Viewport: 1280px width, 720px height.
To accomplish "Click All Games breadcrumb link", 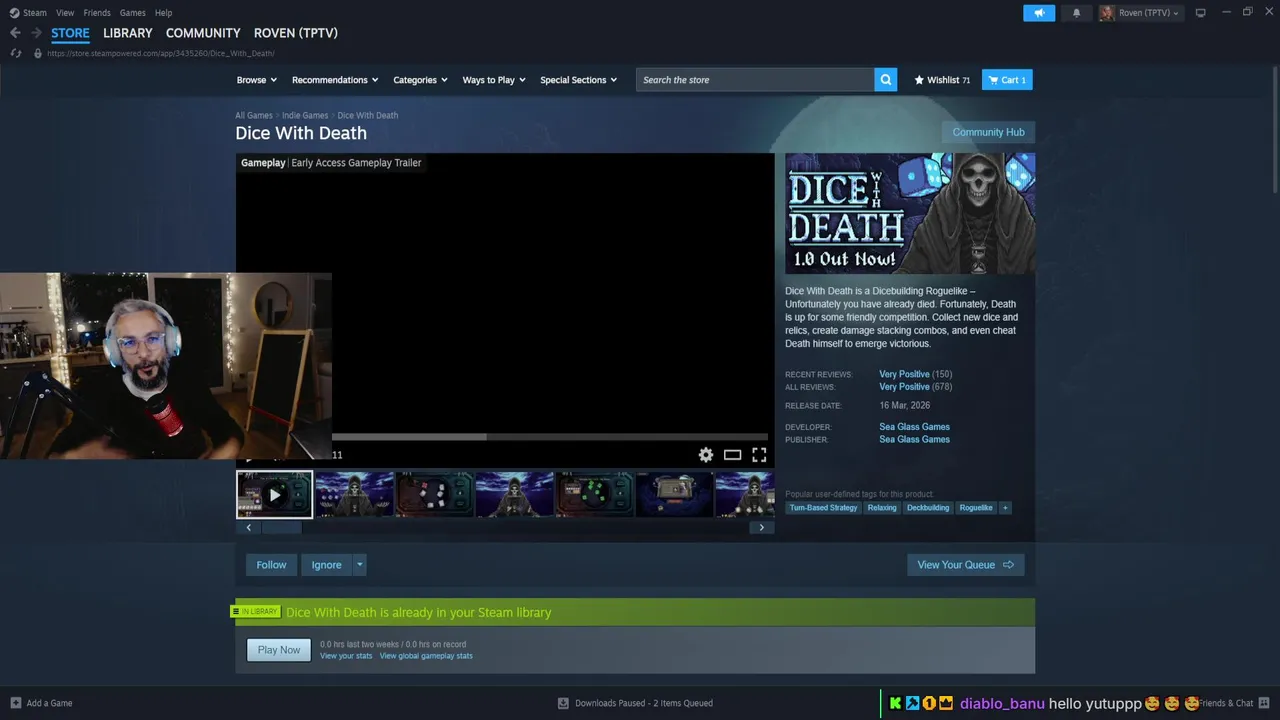I will (x=254, y=115).
